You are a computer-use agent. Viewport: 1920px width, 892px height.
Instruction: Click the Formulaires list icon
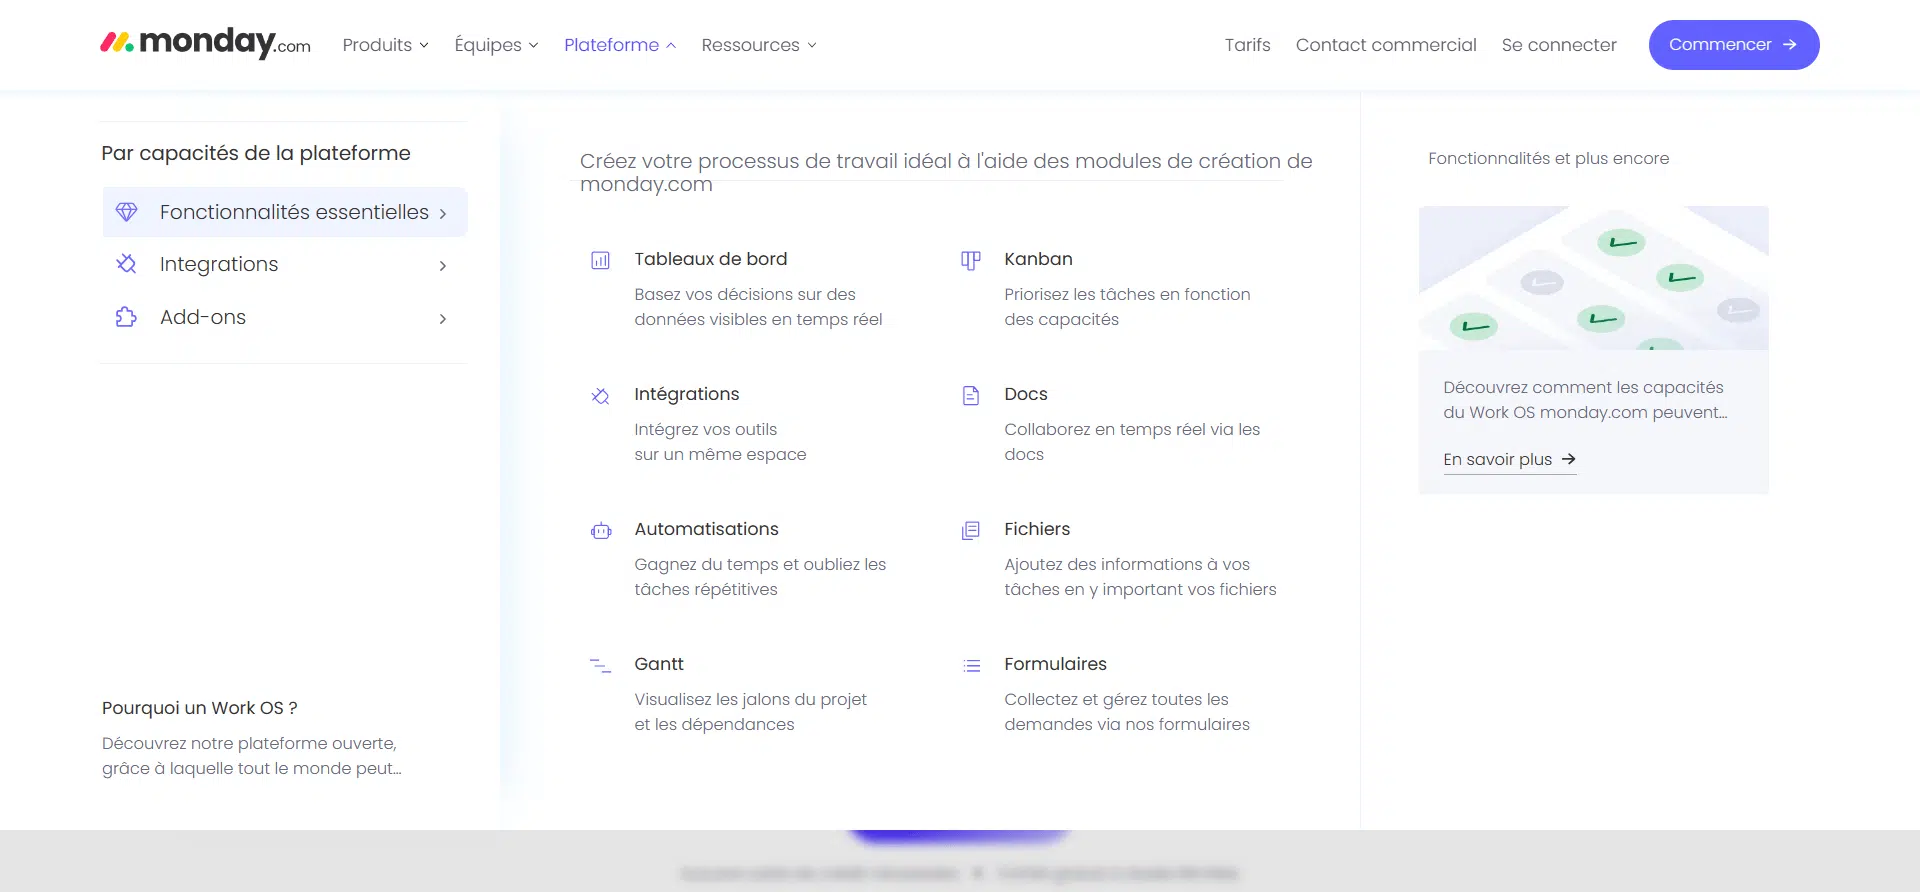(x=971, y=666)
